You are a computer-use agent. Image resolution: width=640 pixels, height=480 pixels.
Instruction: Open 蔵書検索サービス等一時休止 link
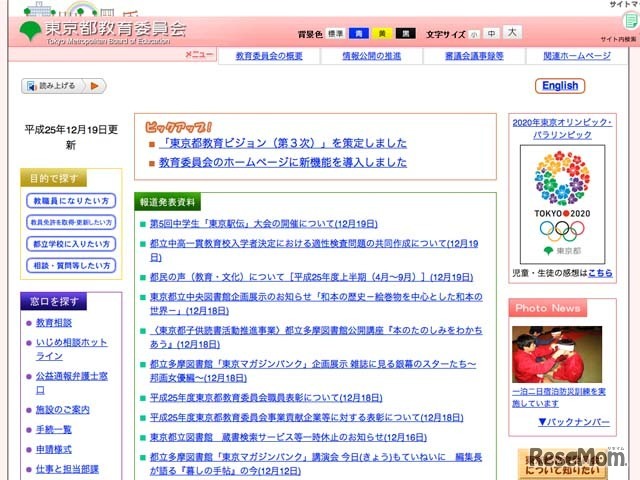pos(288,438)
